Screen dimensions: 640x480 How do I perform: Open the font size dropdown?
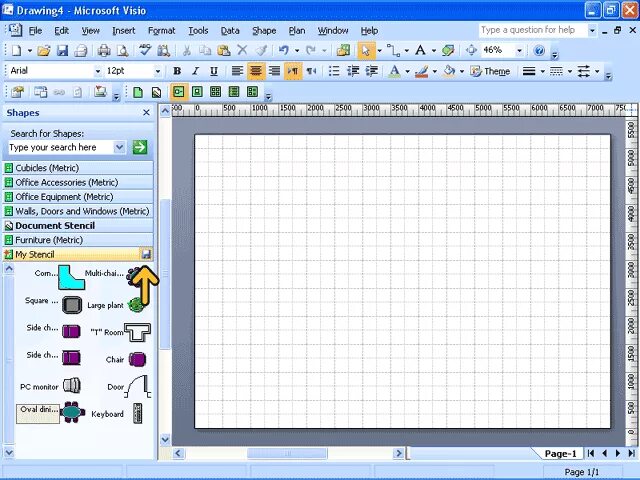[158, 71]
